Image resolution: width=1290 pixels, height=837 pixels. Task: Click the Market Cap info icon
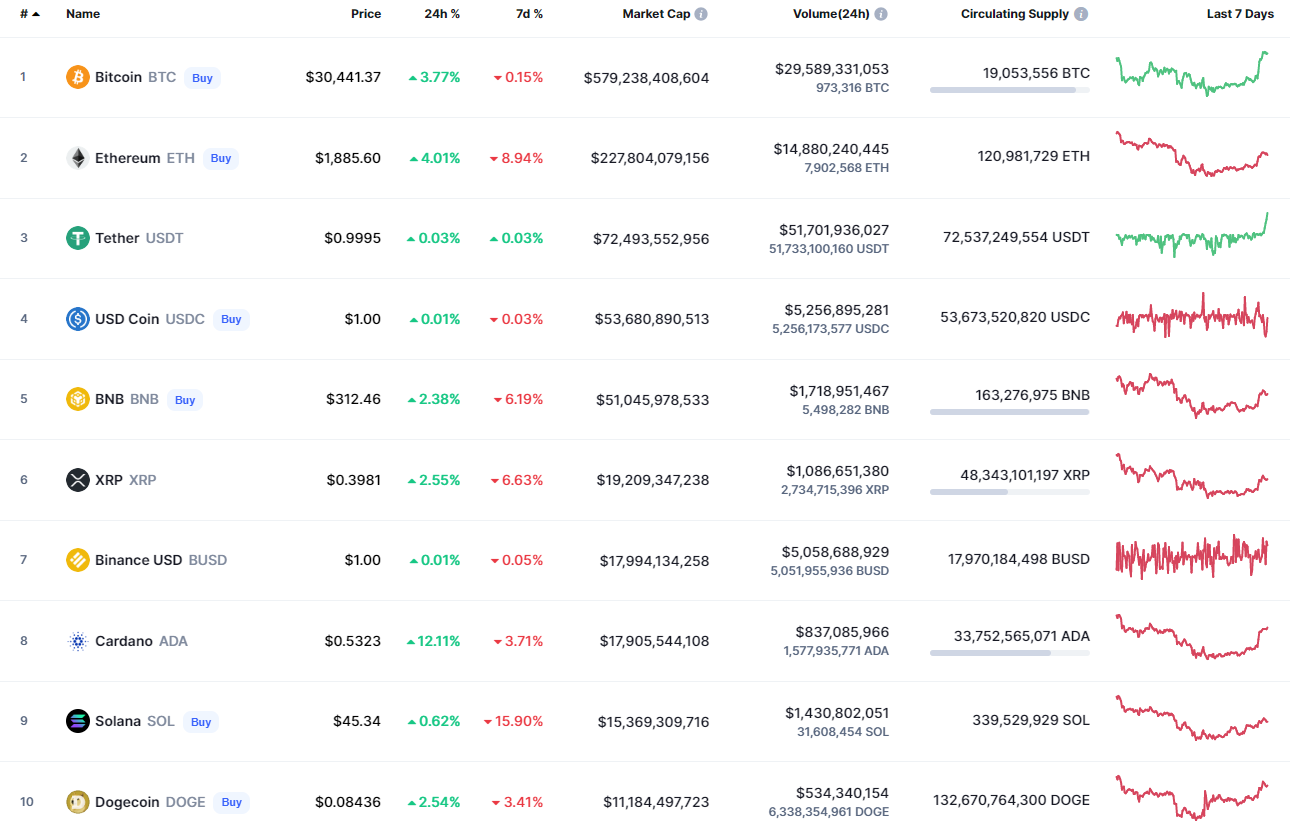tap(701, 14)
